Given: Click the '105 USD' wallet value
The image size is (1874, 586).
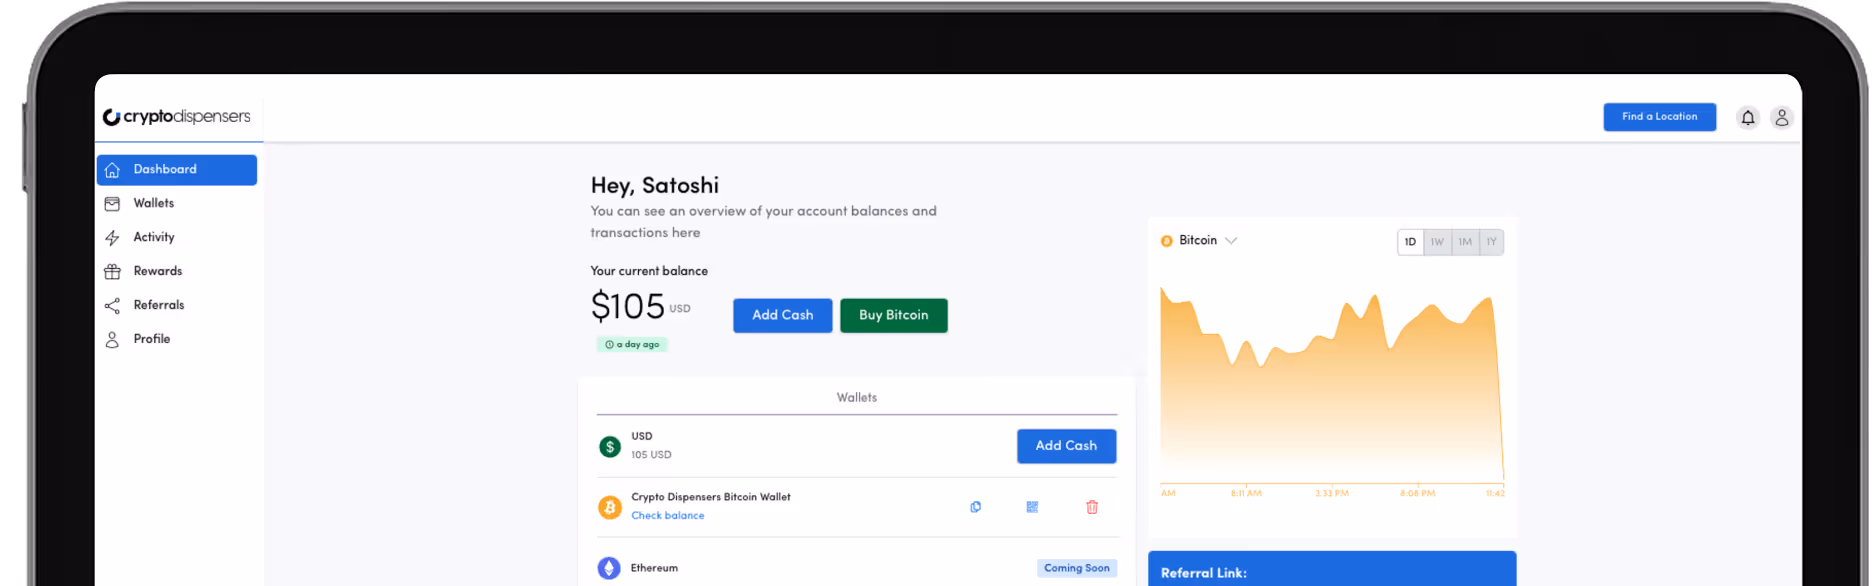Looking at the screenshot, I should click(x=651, y=455).
